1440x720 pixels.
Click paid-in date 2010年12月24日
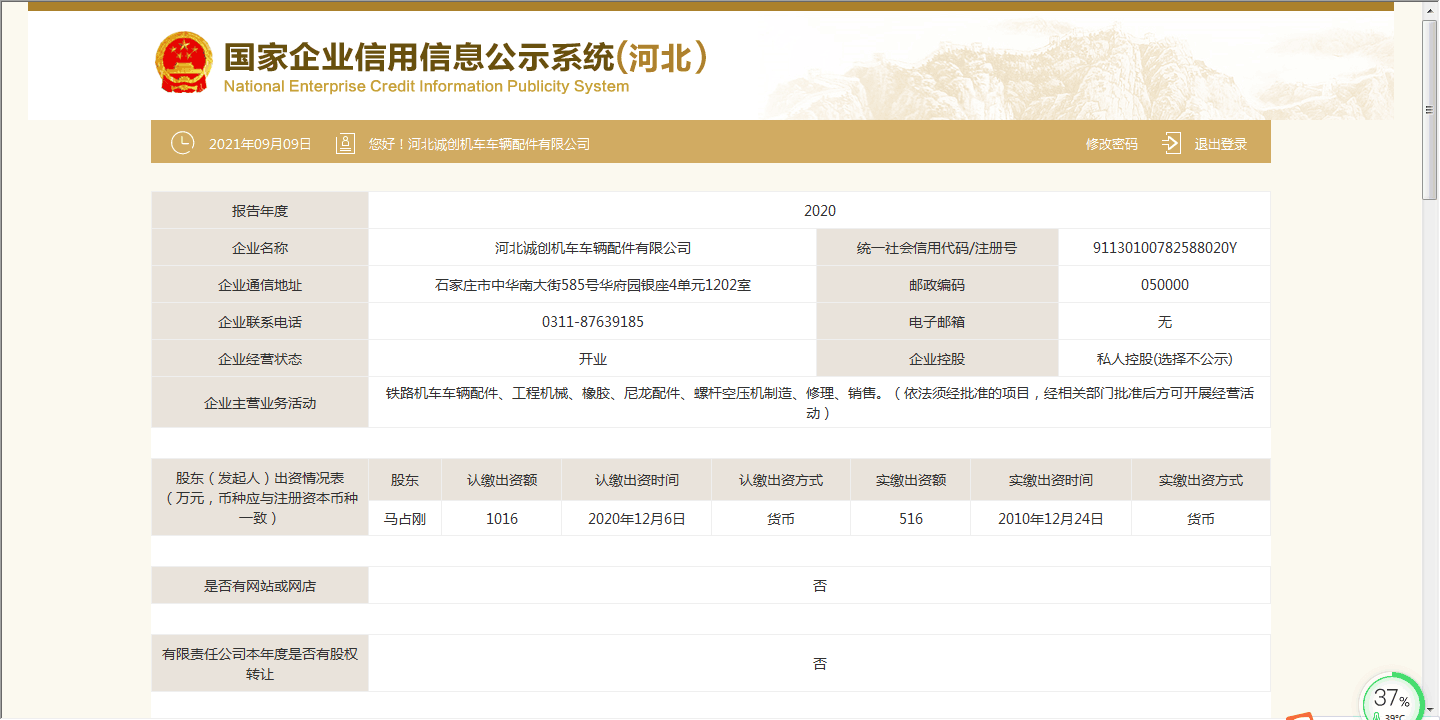[x=1051, y=519]
